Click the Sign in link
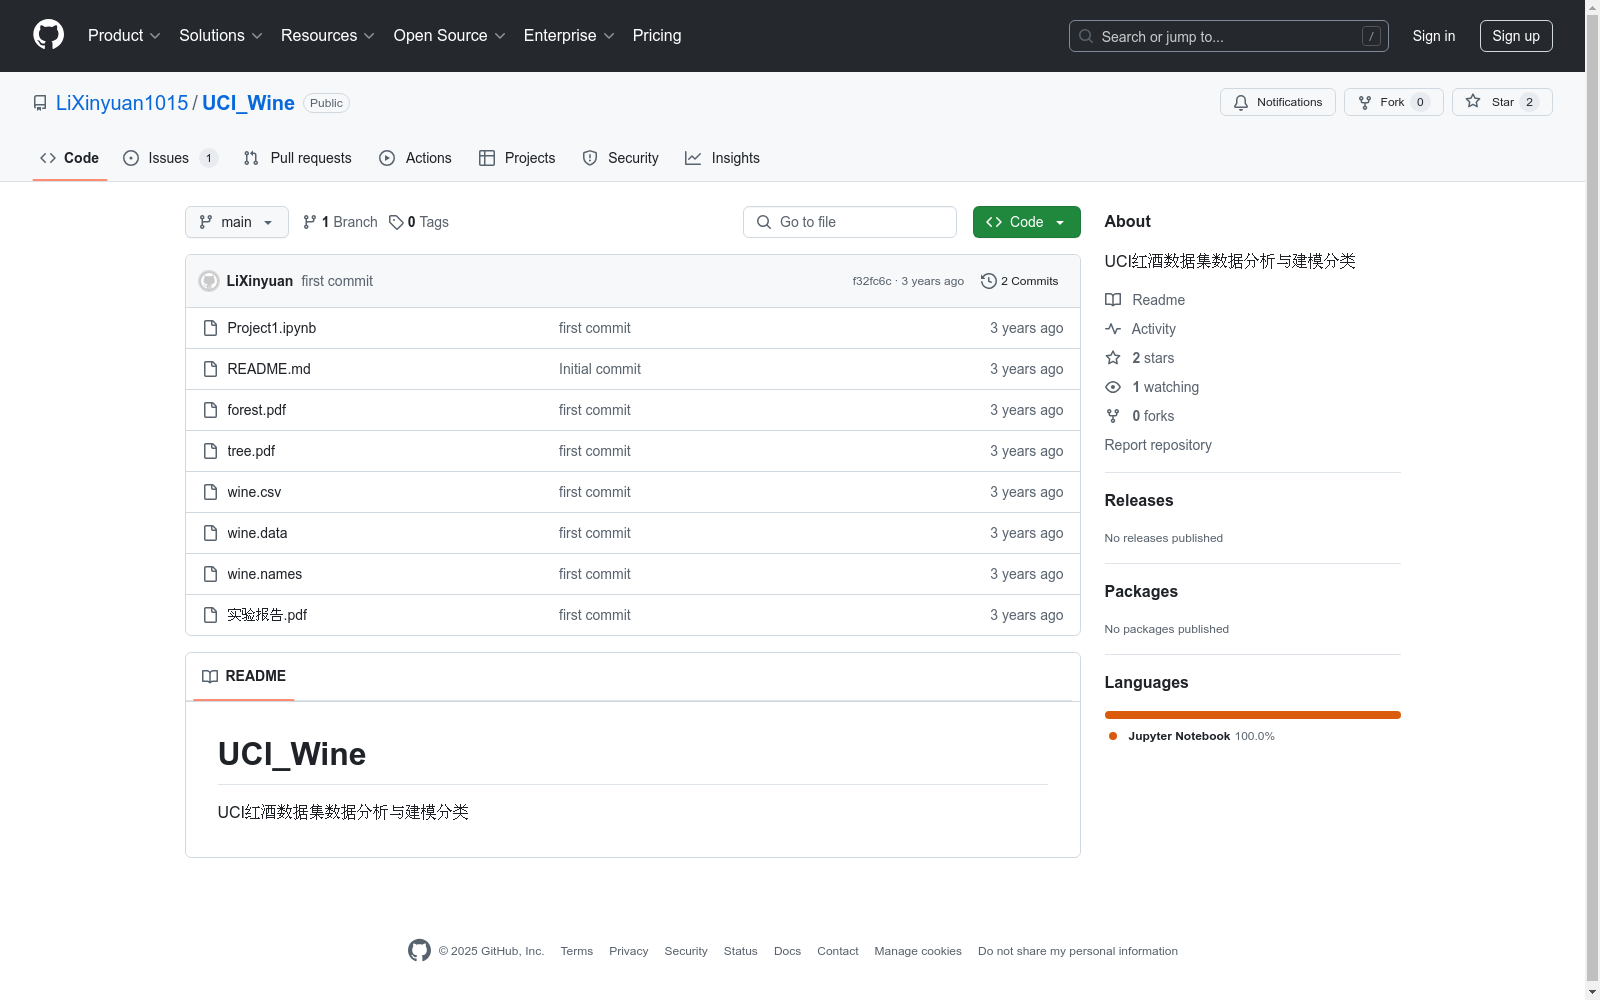 pyautogui.click(x=1434, y=36)
